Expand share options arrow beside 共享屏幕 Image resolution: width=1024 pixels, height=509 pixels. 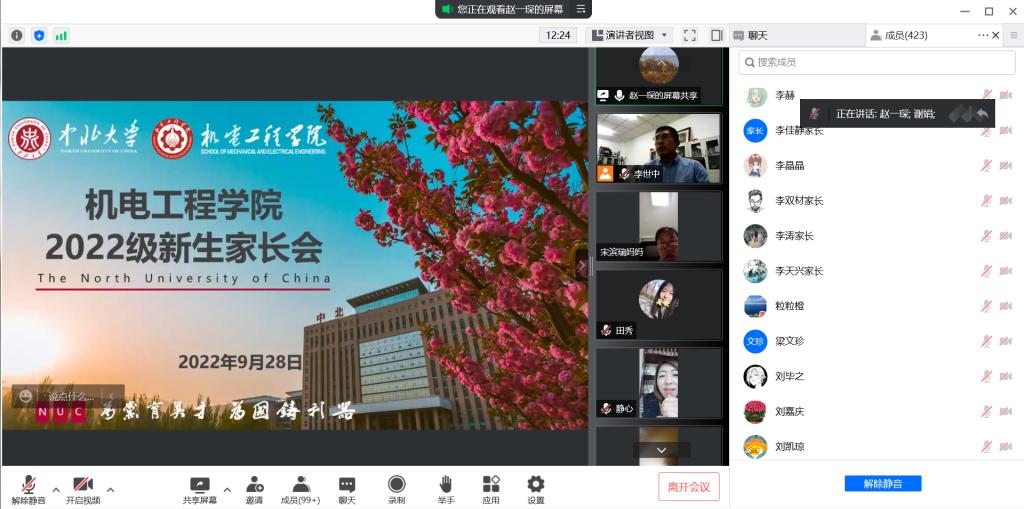[x=227, y=489]
